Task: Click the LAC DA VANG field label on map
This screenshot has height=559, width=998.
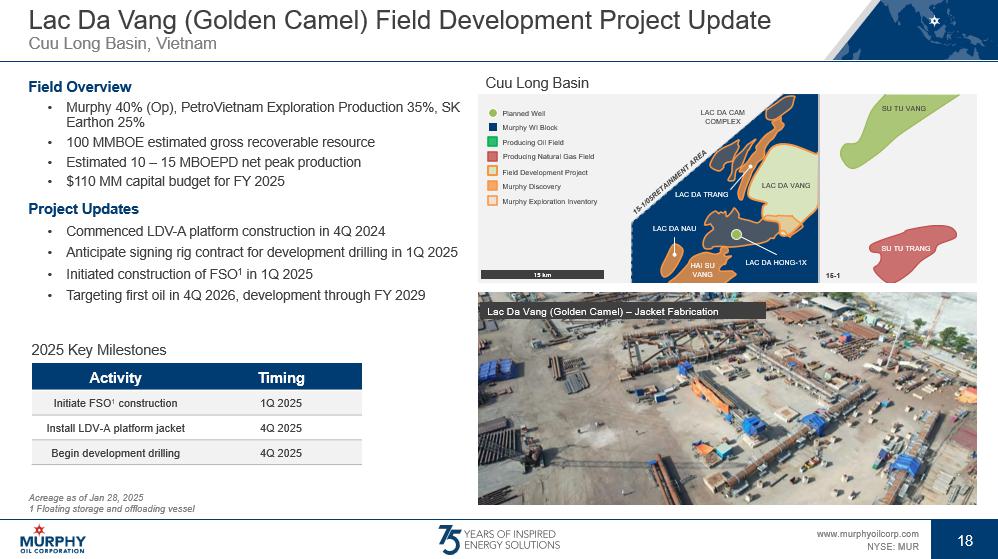Action: pyautogui.click(x=785, y=185)
